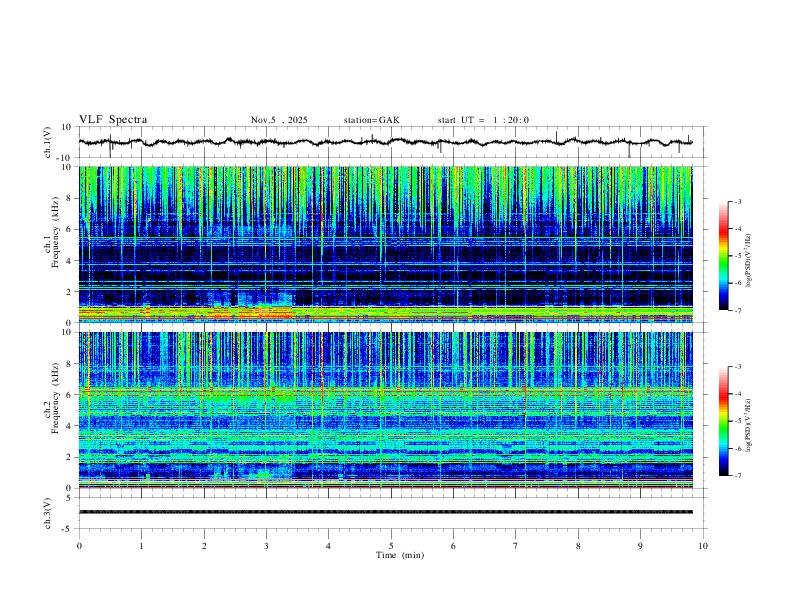The width and height of the screenshot is (792, 612).
Task: Click the "Time (min)" axis label
Action: [400, 555]
